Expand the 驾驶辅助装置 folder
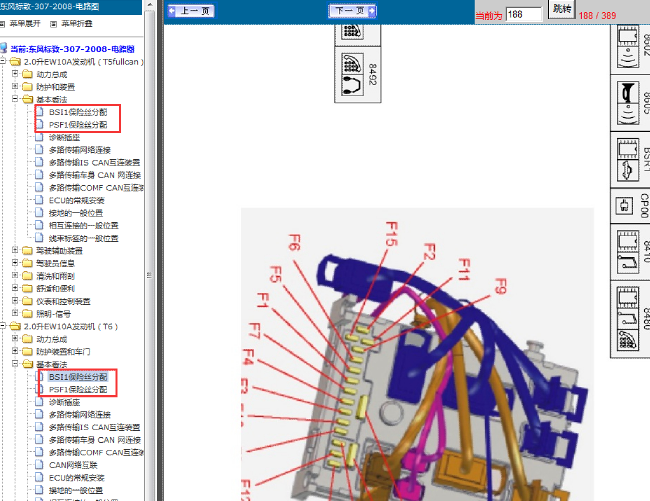The image size is (650, 501). click(x=15, y=250)
